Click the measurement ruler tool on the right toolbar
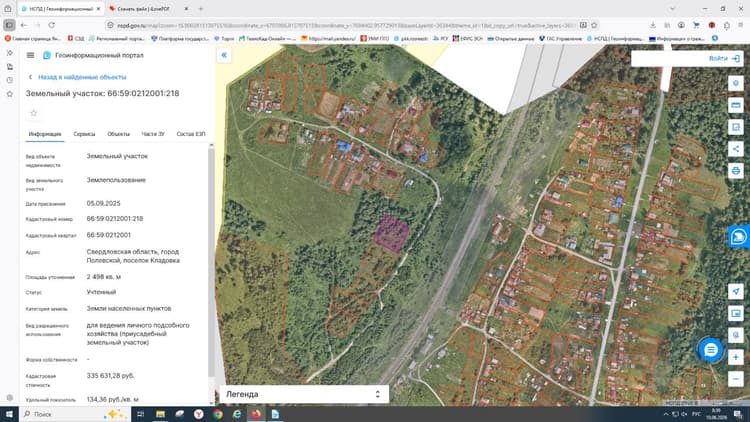The image size is (750, 422). pos(736,105)
